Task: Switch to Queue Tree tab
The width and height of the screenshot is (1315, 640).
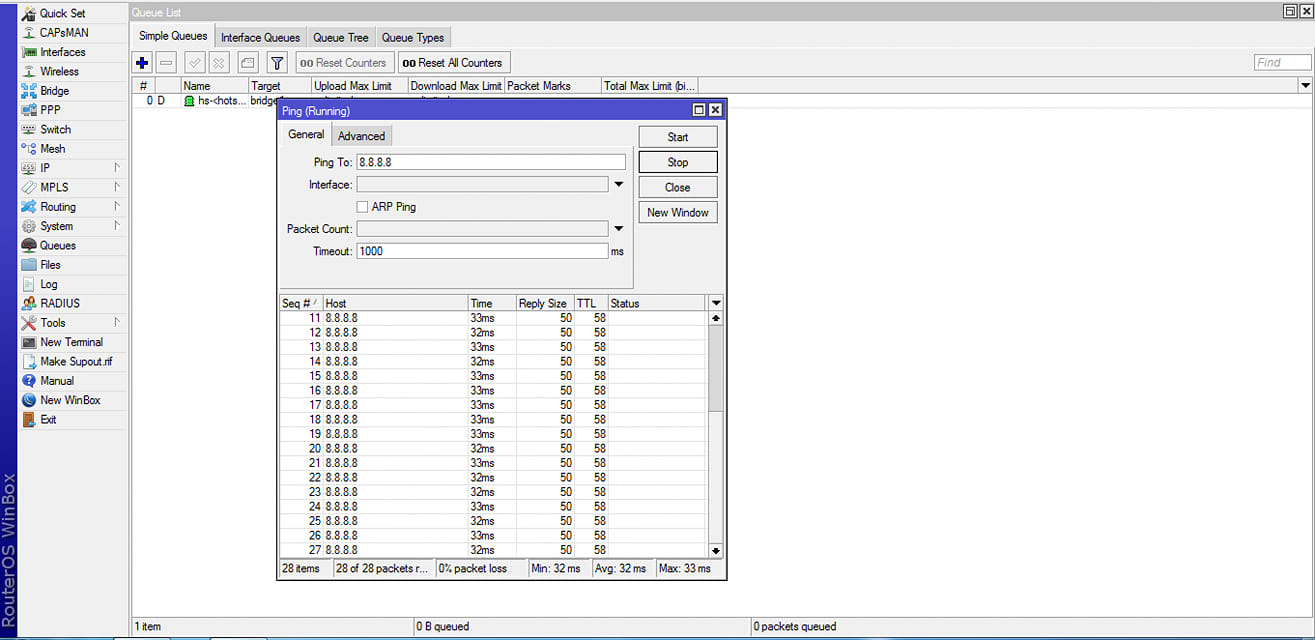Action: point(341,38)
